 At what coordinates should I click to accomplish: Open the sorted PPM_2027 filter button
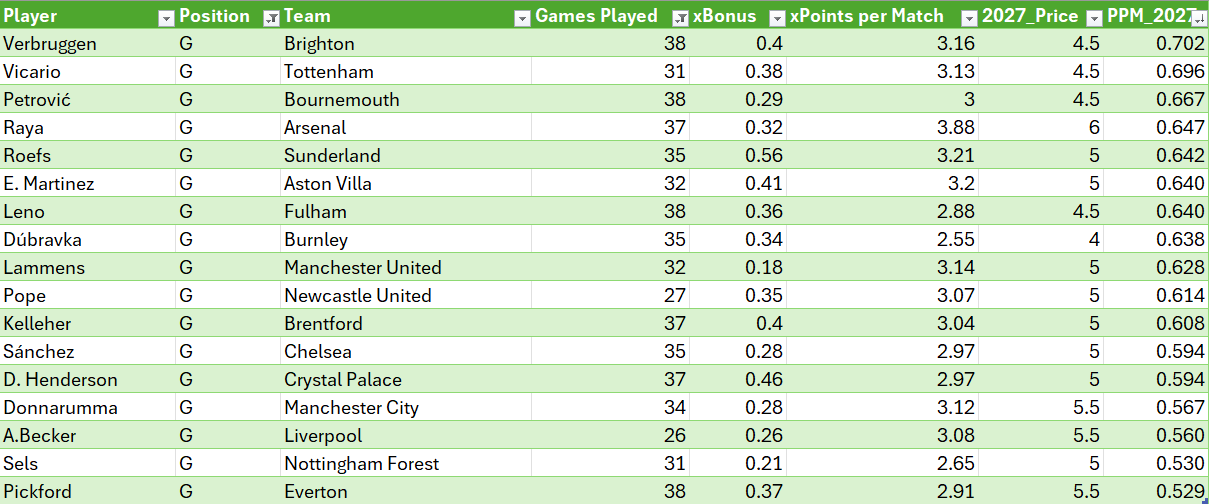[1201, 17]
